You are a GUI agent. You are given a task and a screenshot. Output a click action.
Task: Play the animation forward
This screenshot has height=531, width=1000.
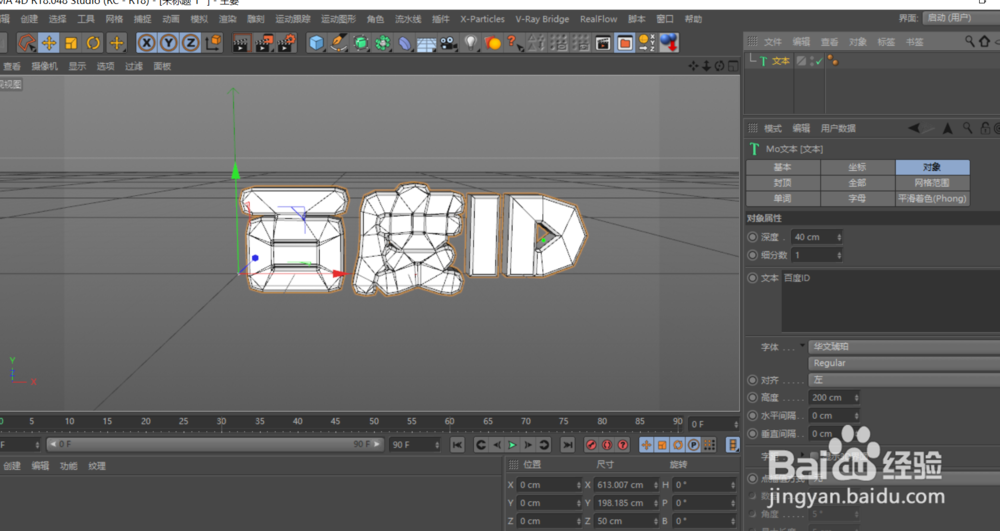pos(512,445)
